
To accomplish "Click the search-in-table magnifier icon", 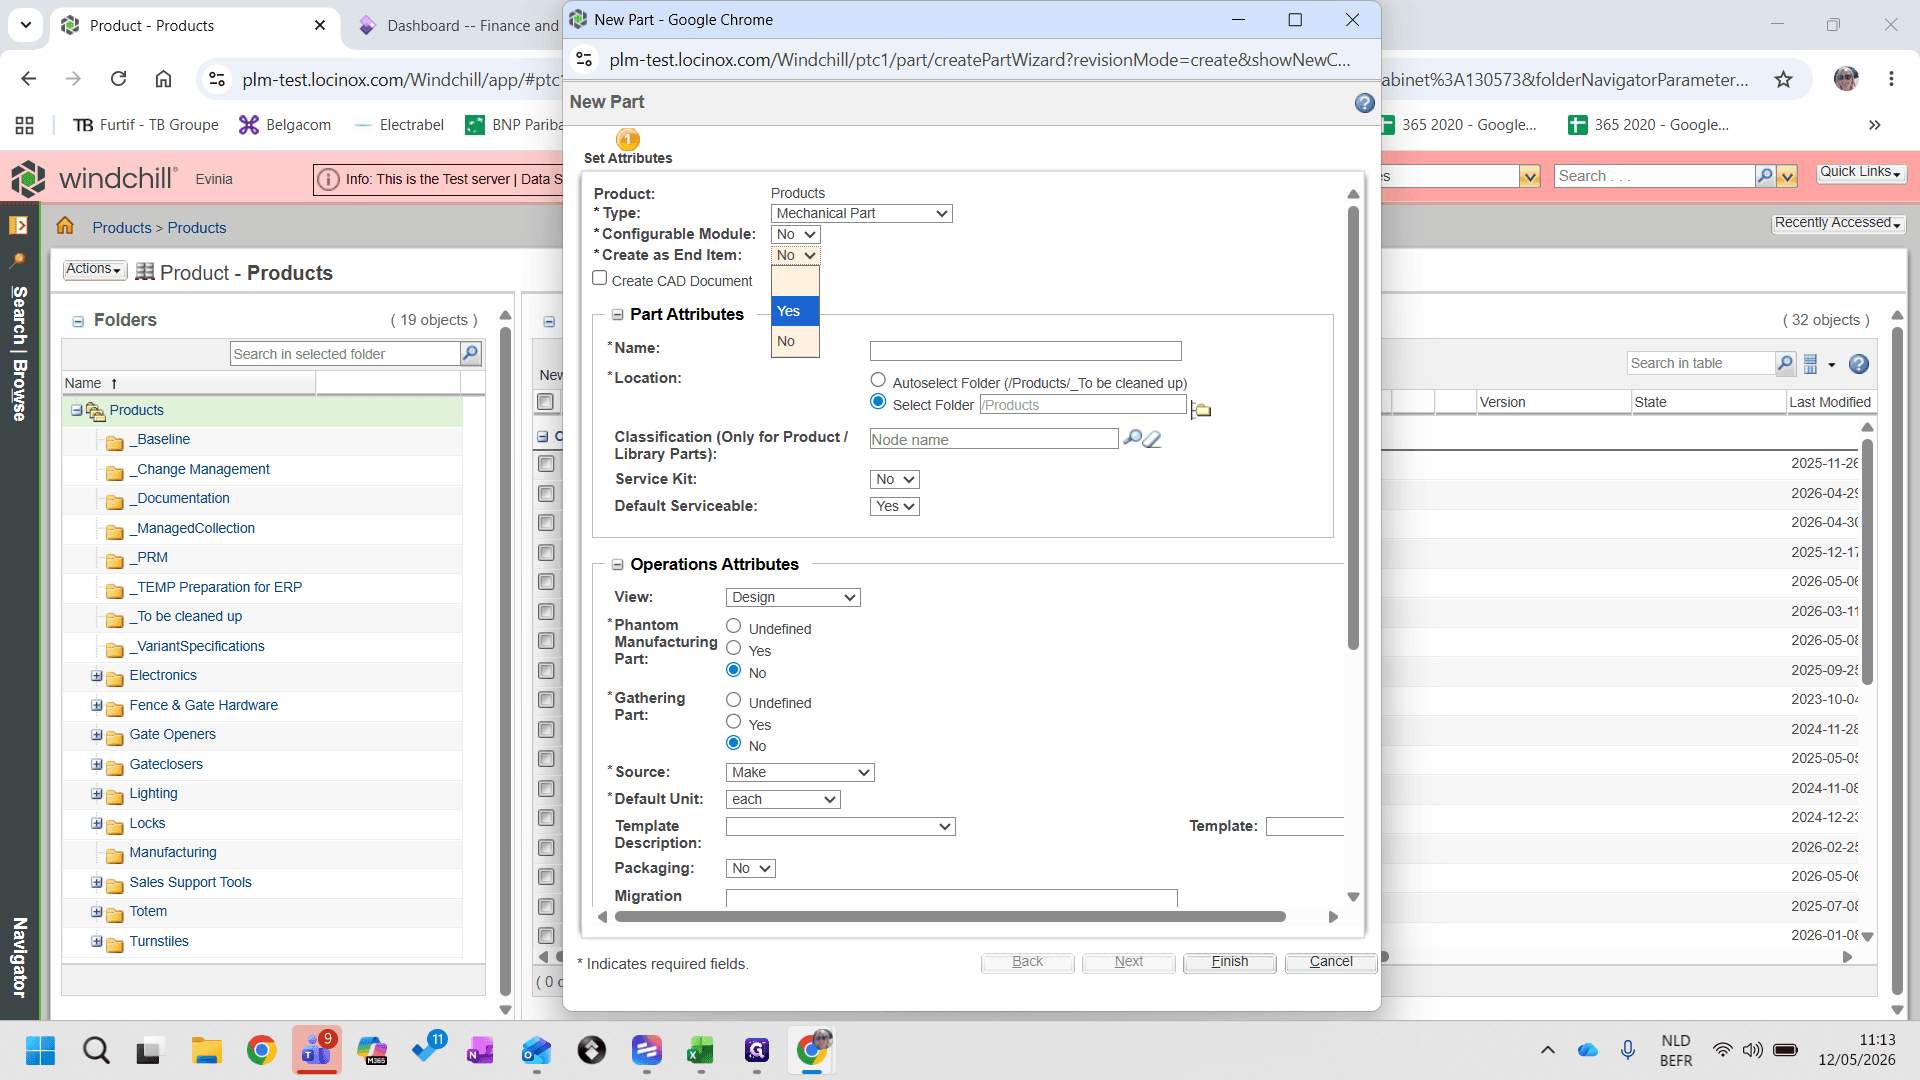I will tap(1785, 363).
